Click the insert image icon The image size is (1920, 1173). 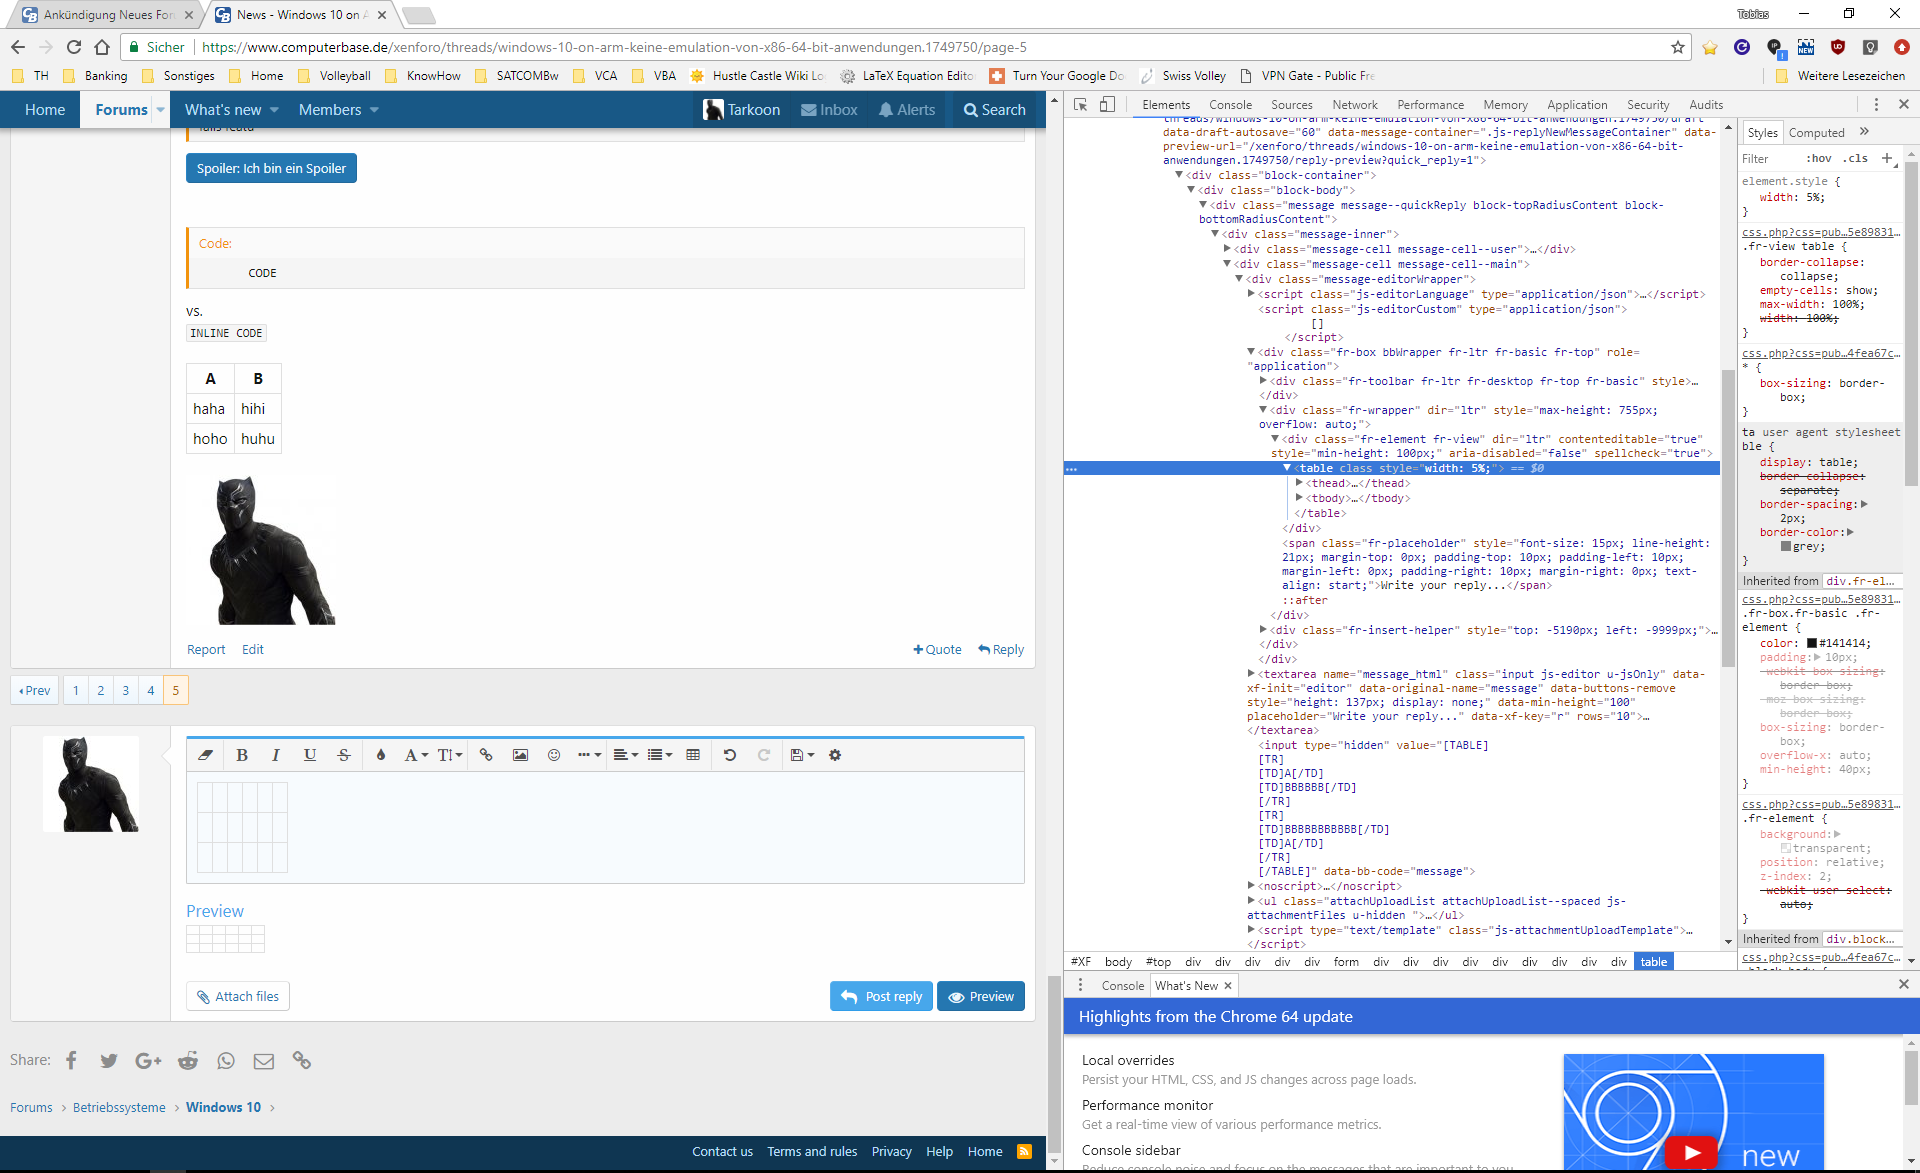point(520,755)
